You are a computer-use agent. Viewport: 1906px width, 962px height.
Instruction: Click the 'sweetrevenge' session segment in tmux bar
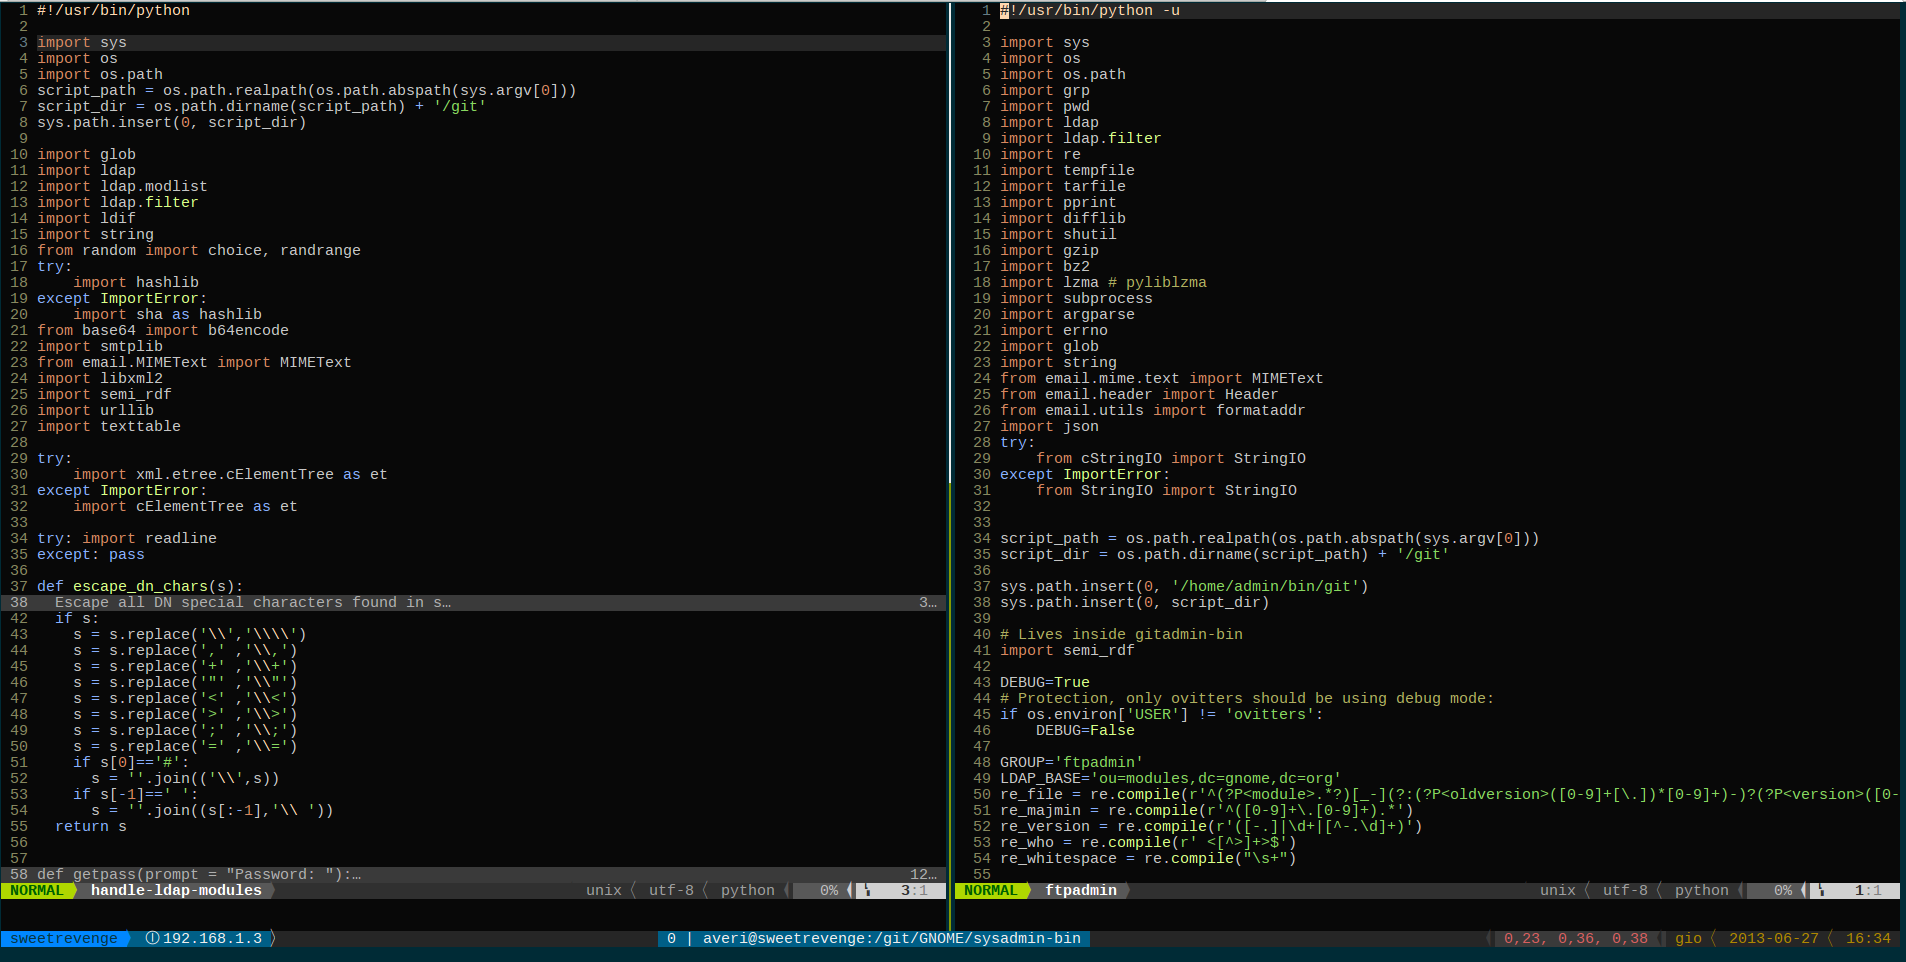(64, 938)
